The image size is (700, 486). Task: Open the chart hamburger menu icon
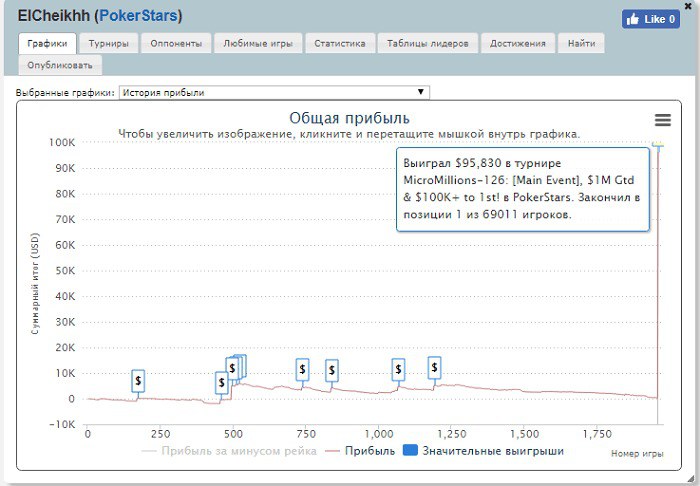(662, 120)
